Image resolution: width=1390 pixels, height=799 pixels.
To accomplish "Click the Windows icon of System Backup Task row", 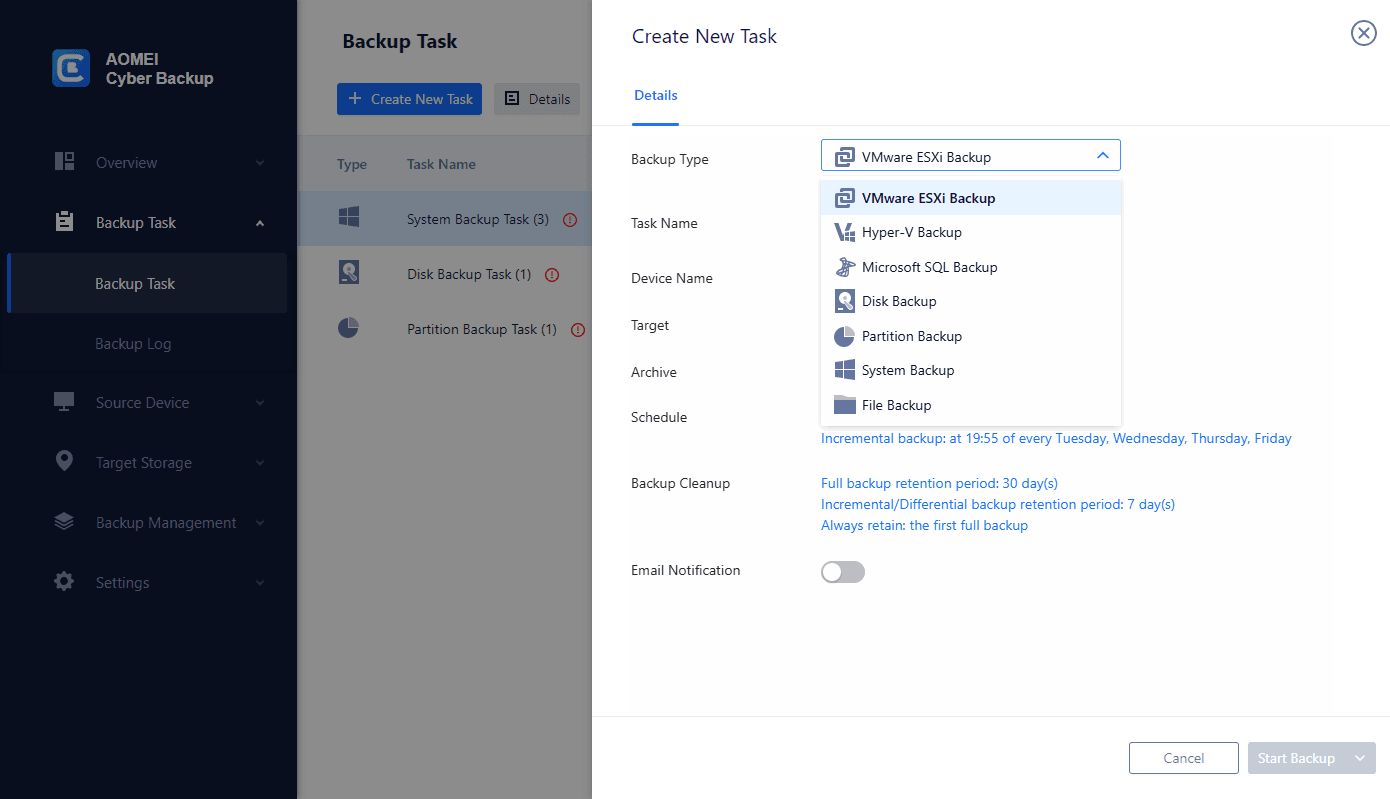I will (x=348, y=217).
